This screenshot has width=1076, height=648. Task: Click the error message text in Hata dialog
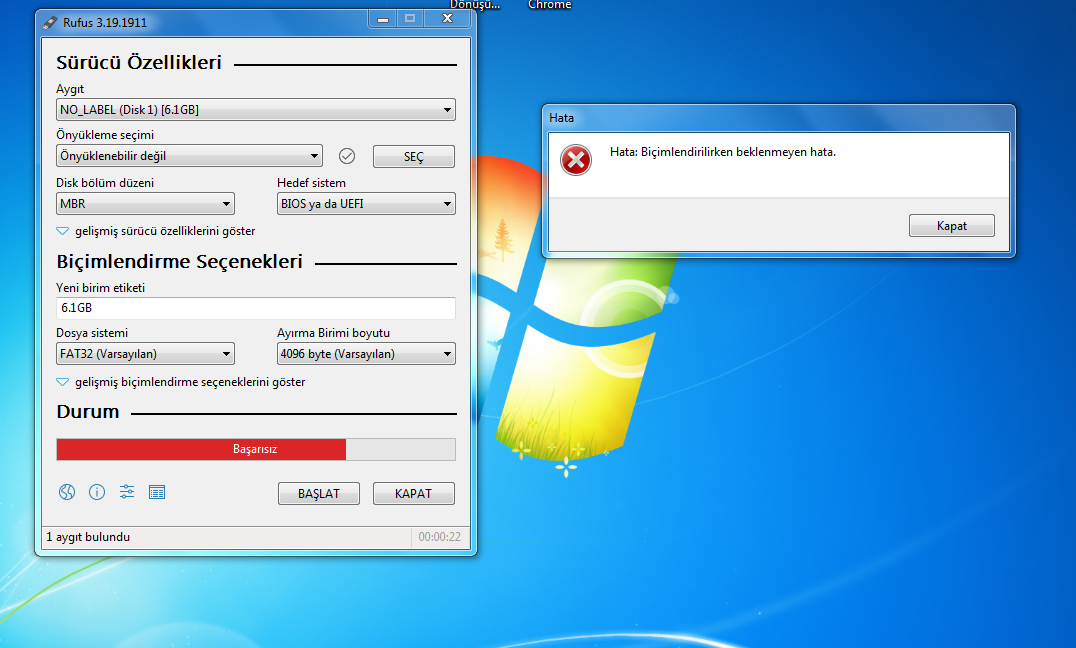723,152
